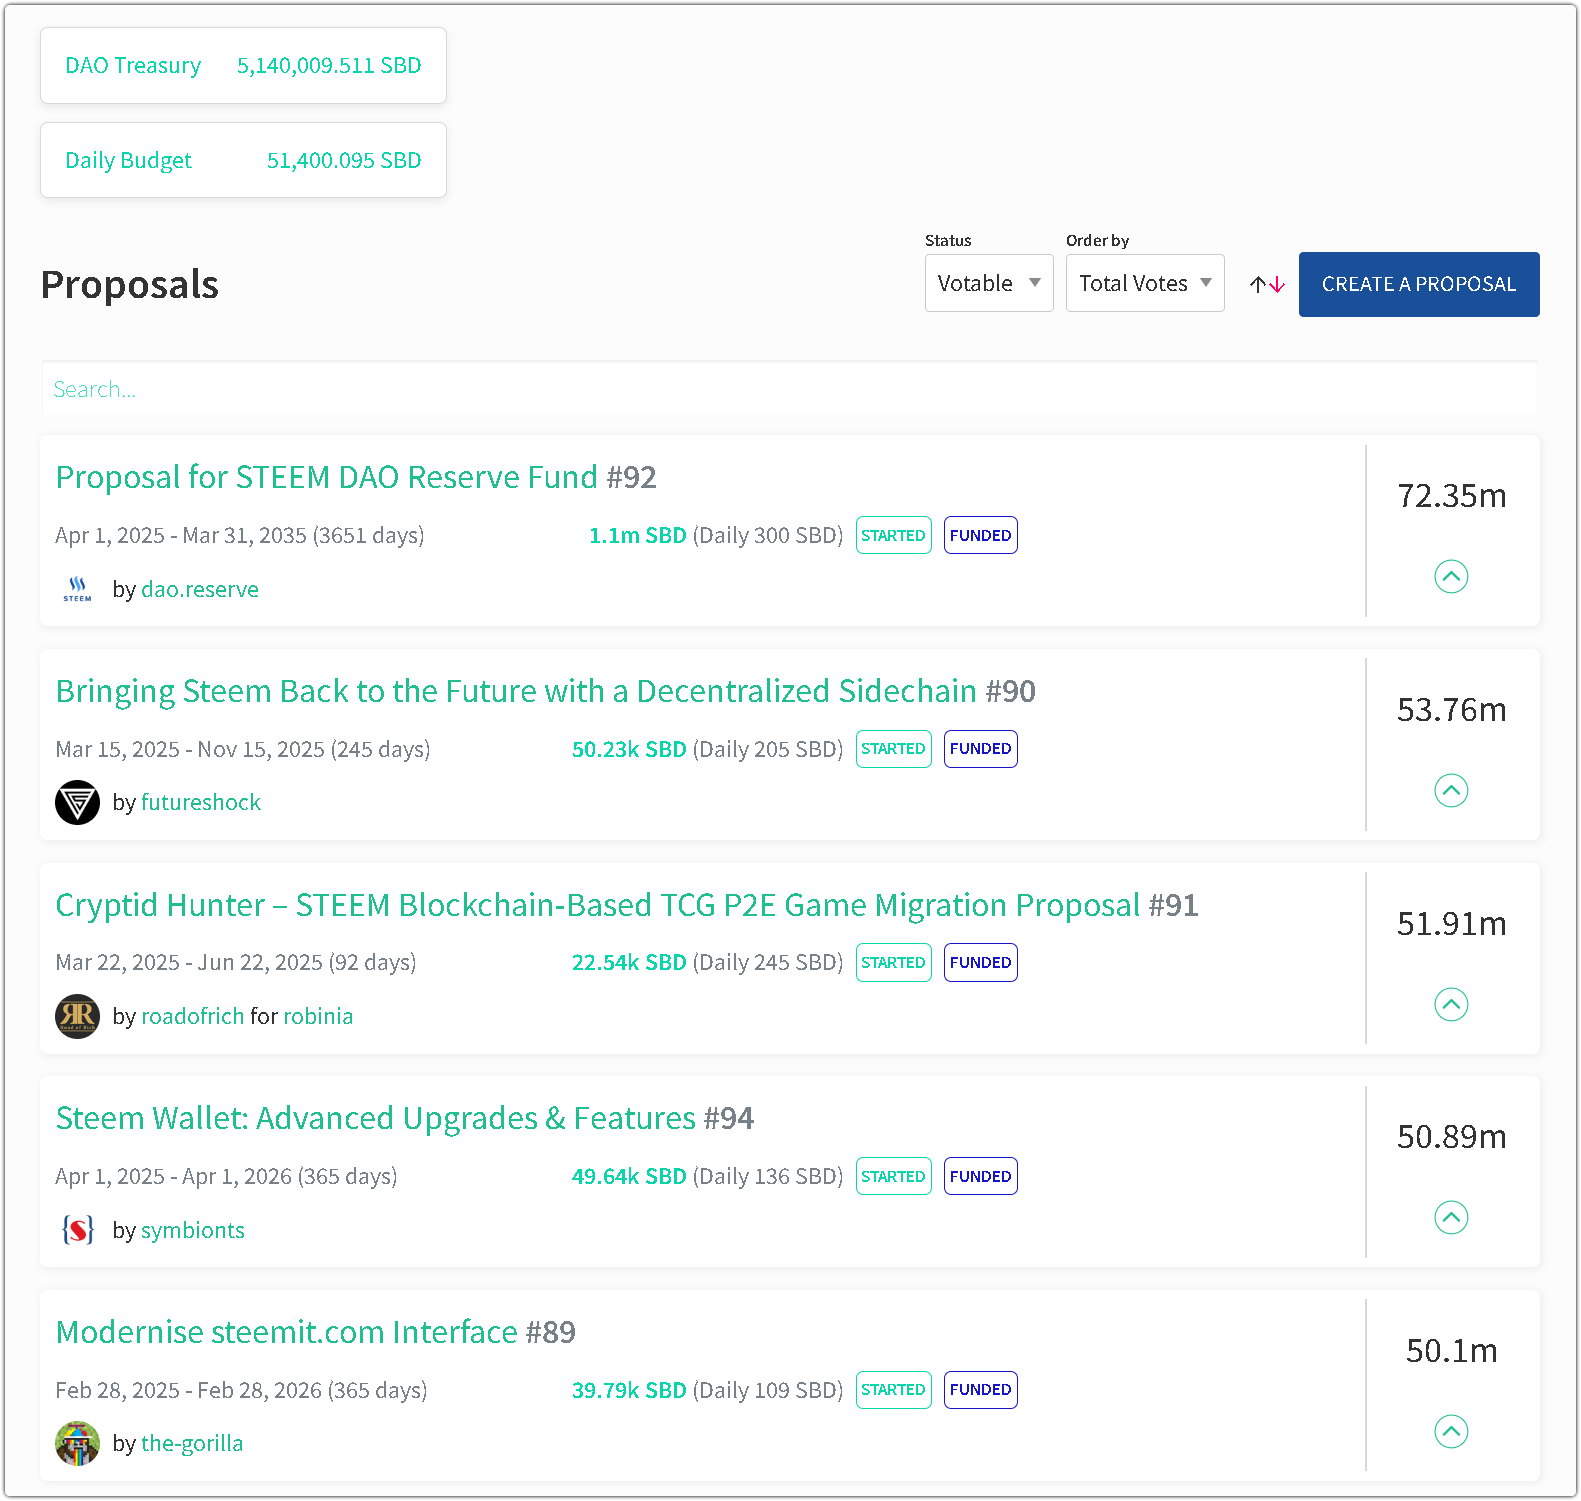Open the roadofrich avatar
The height and width of the screenshot is (1501, 1581).
(77, 1016)
